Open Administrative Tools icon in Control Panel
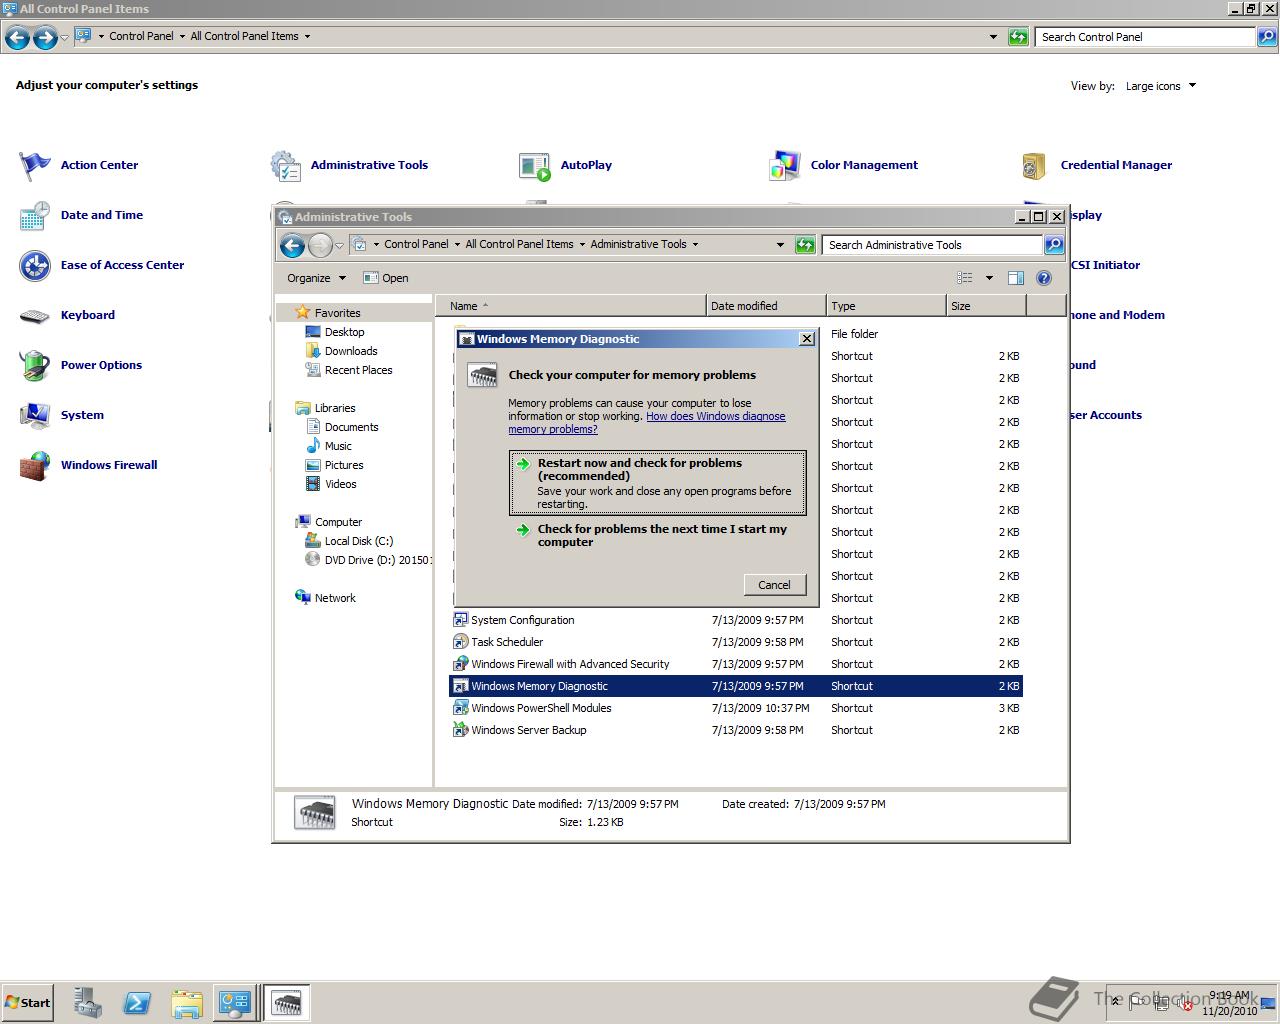The height and width of the screenshot is (1024, 1280). pyautogui.click(x=285, y=165)
